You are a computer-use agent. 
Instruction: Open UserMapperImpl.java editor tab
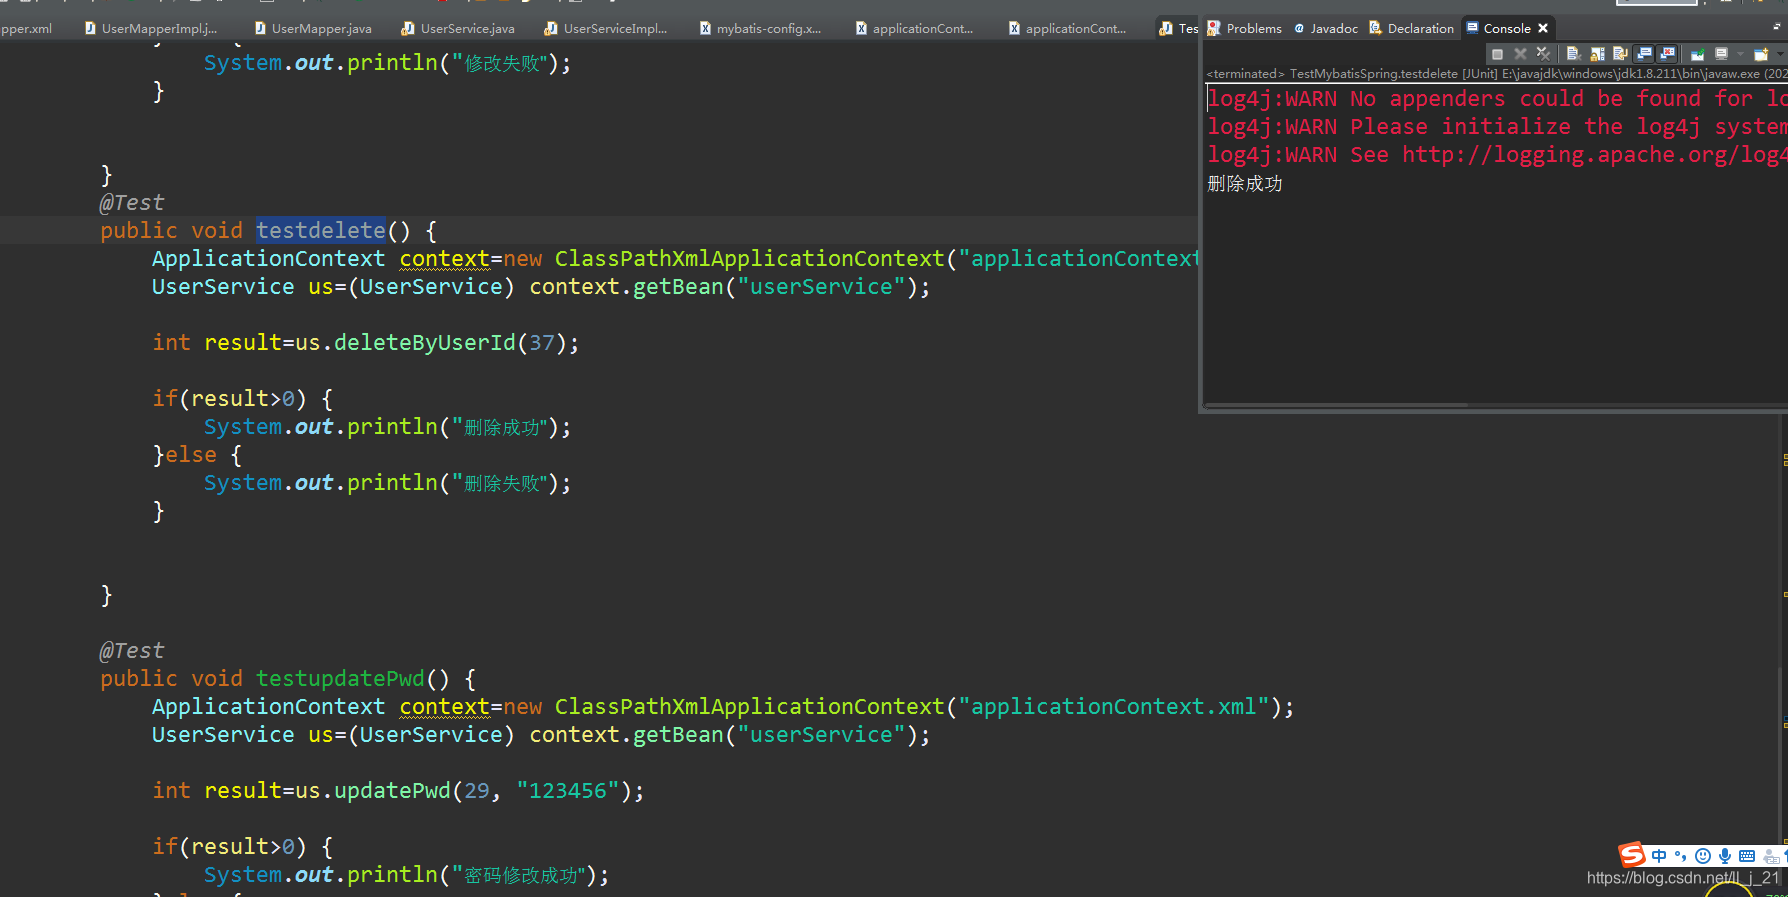(x=151, y=28)
